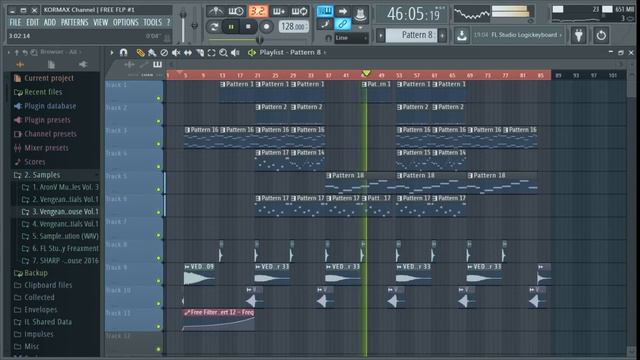This screenshot has height=360, width=640.
Task: Expand Current project in browser
Action: 49,78
